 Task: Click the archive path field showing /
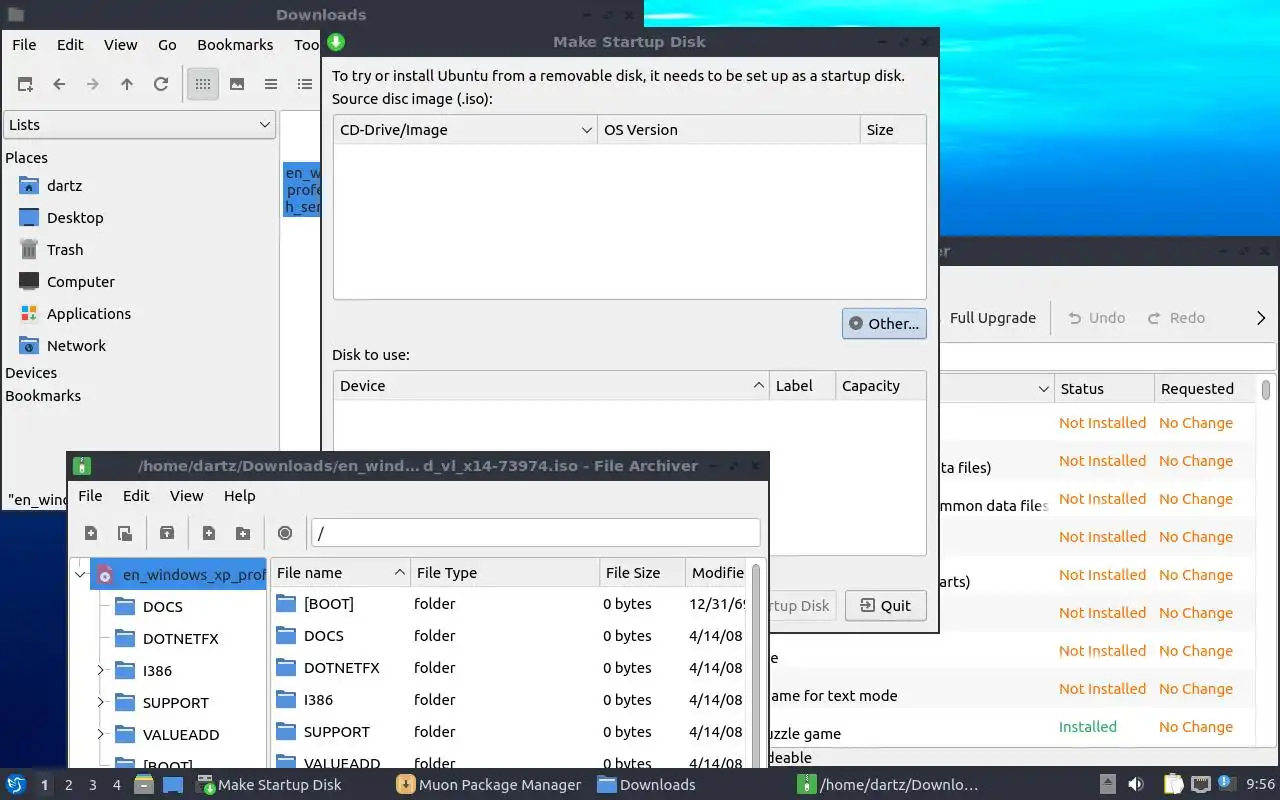pos(535,533)
